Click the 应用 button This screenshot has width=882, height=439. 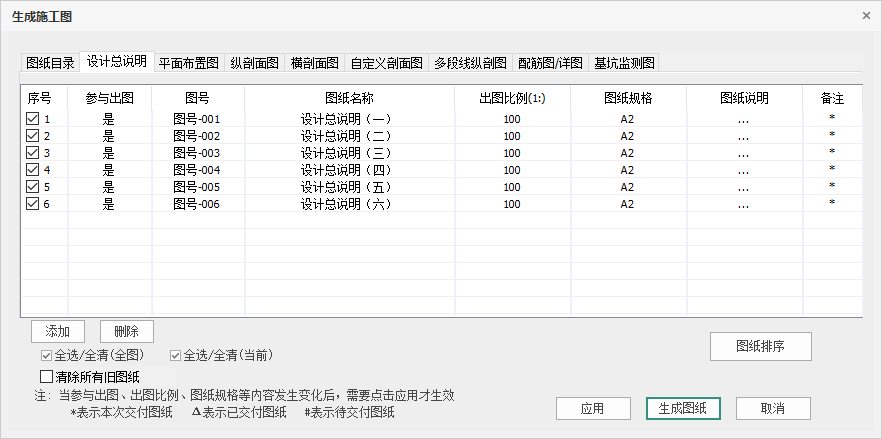[x=593, y=409]
